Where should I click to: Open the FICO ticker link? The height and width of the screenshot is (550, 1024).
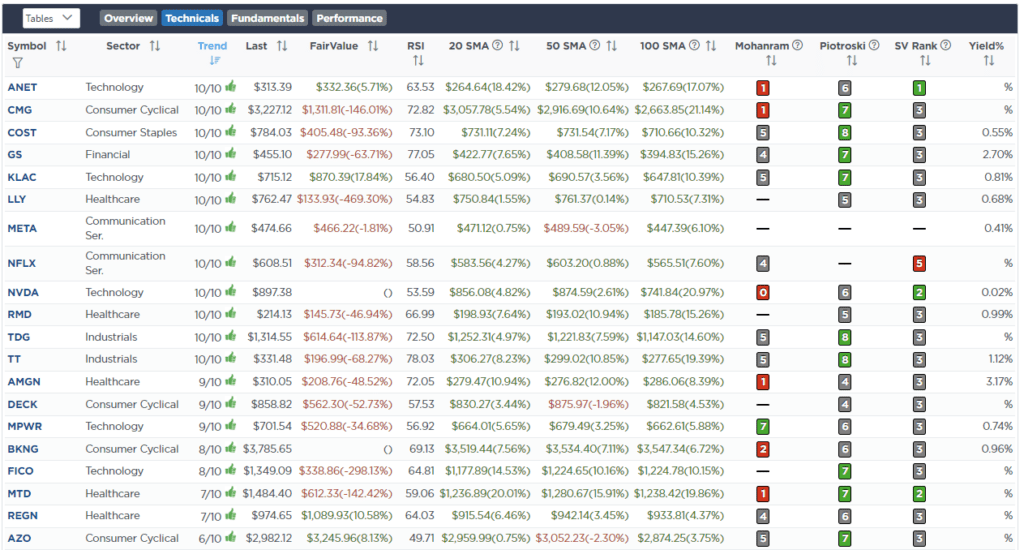[x=20, y=470]
